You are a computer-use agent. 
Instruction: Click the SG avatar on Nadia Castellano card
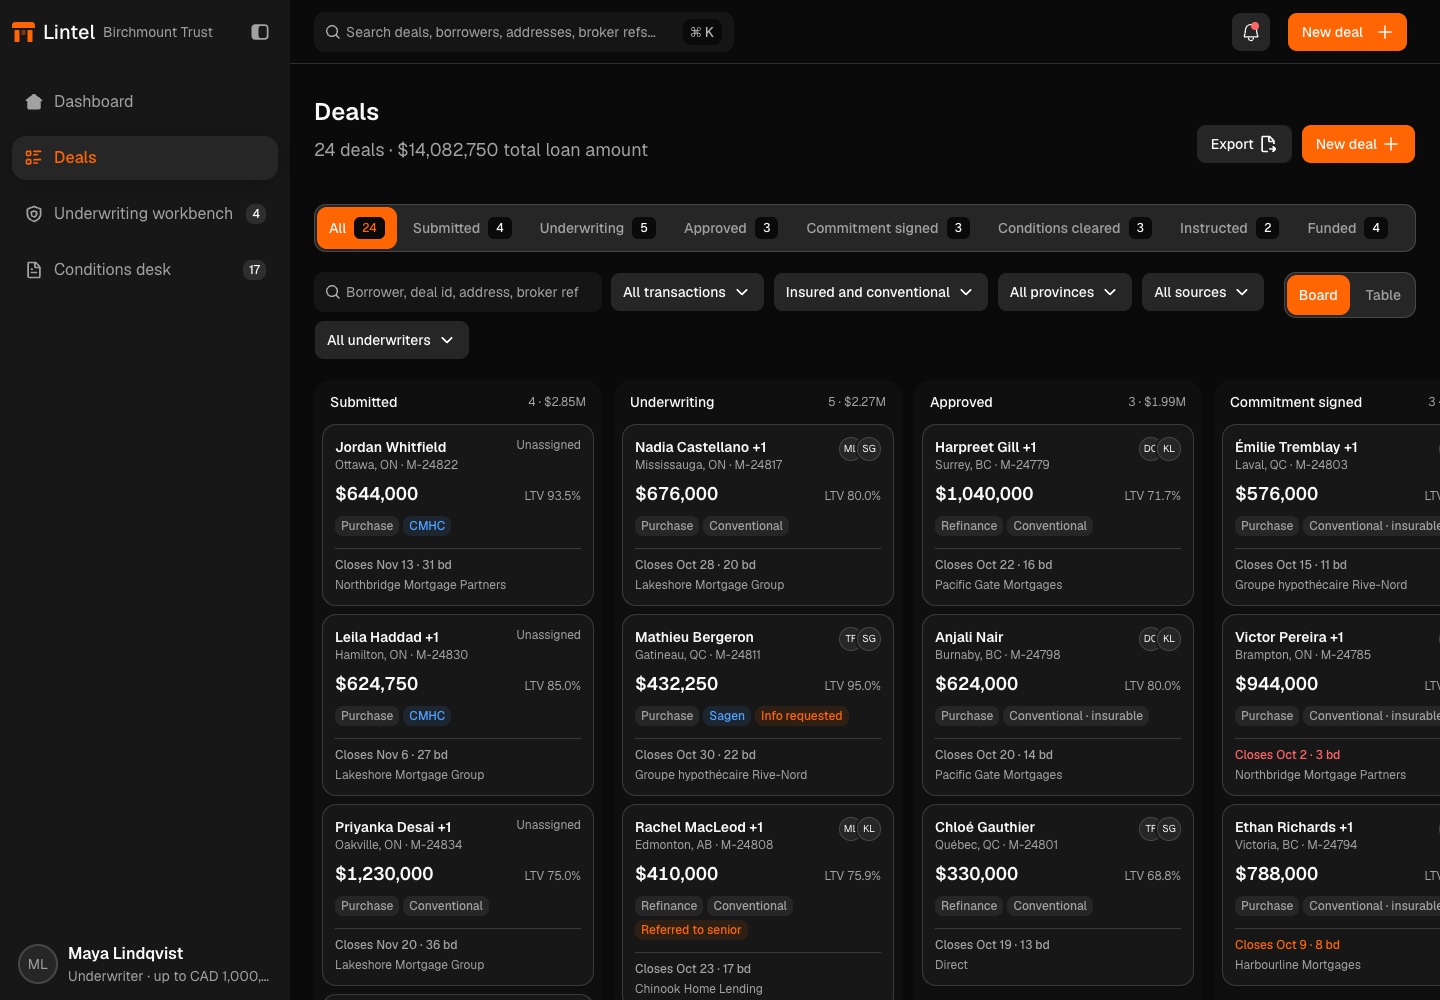(869, 449)
